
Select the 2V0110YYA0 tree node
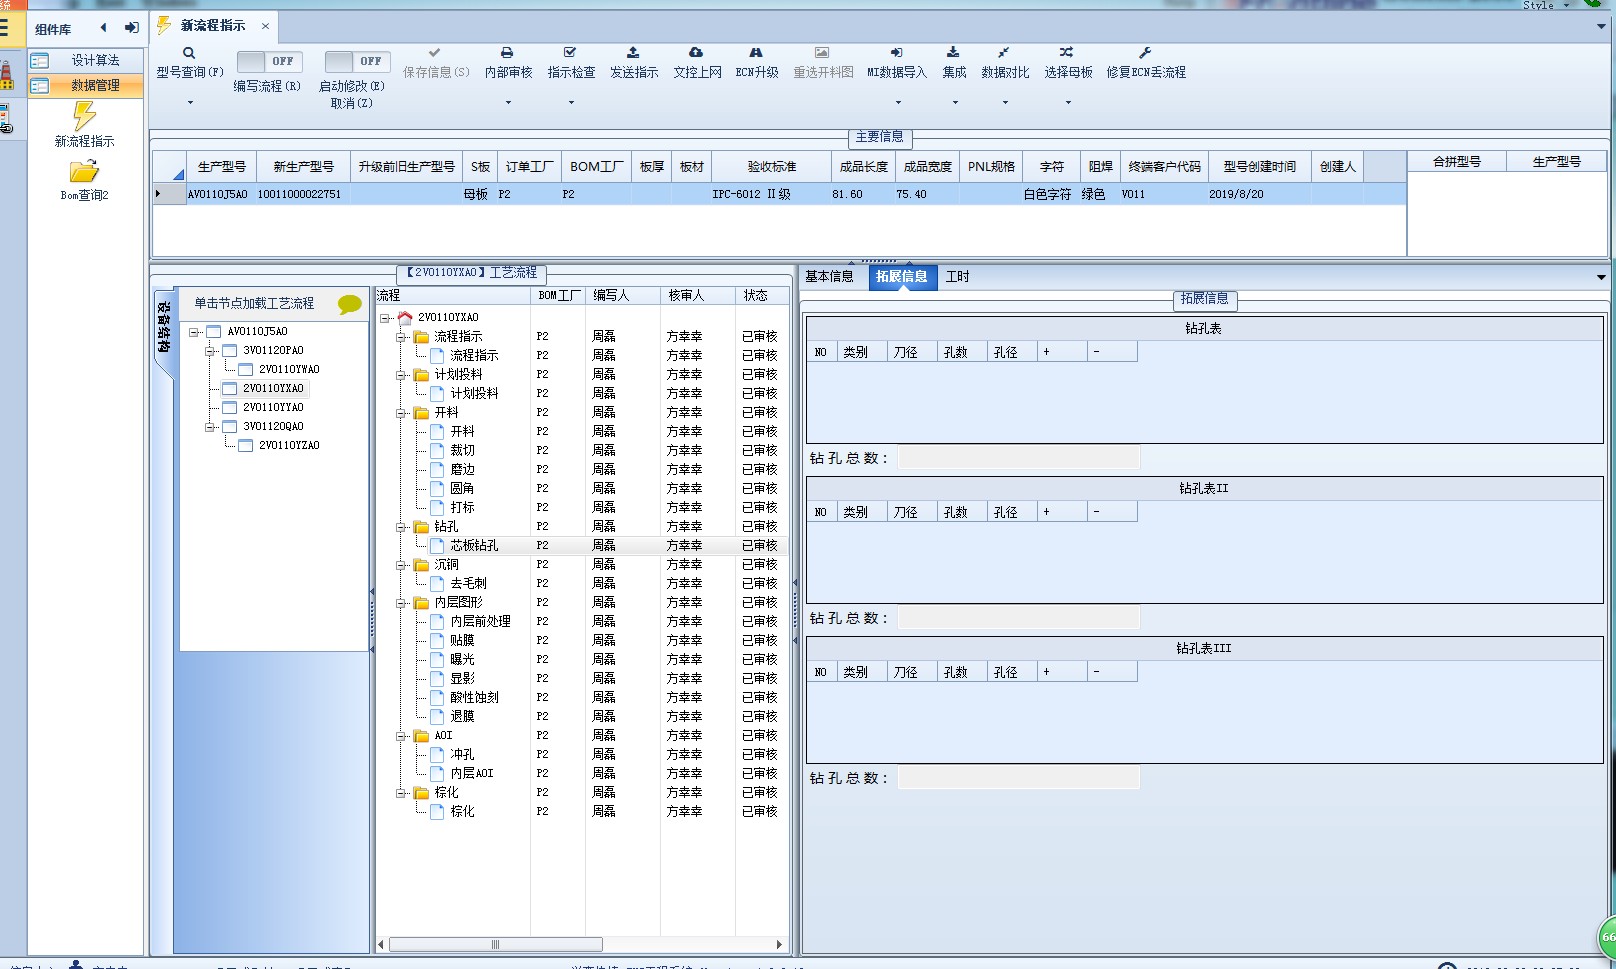tap(272, 408)
